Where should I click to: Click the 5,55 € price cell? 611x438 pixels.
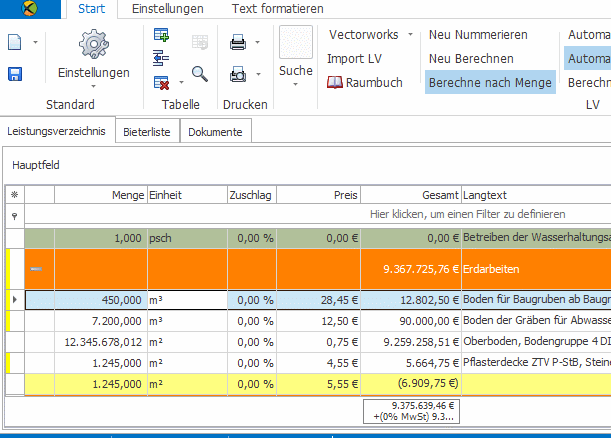pyautogui.click(x=318, y=384)
